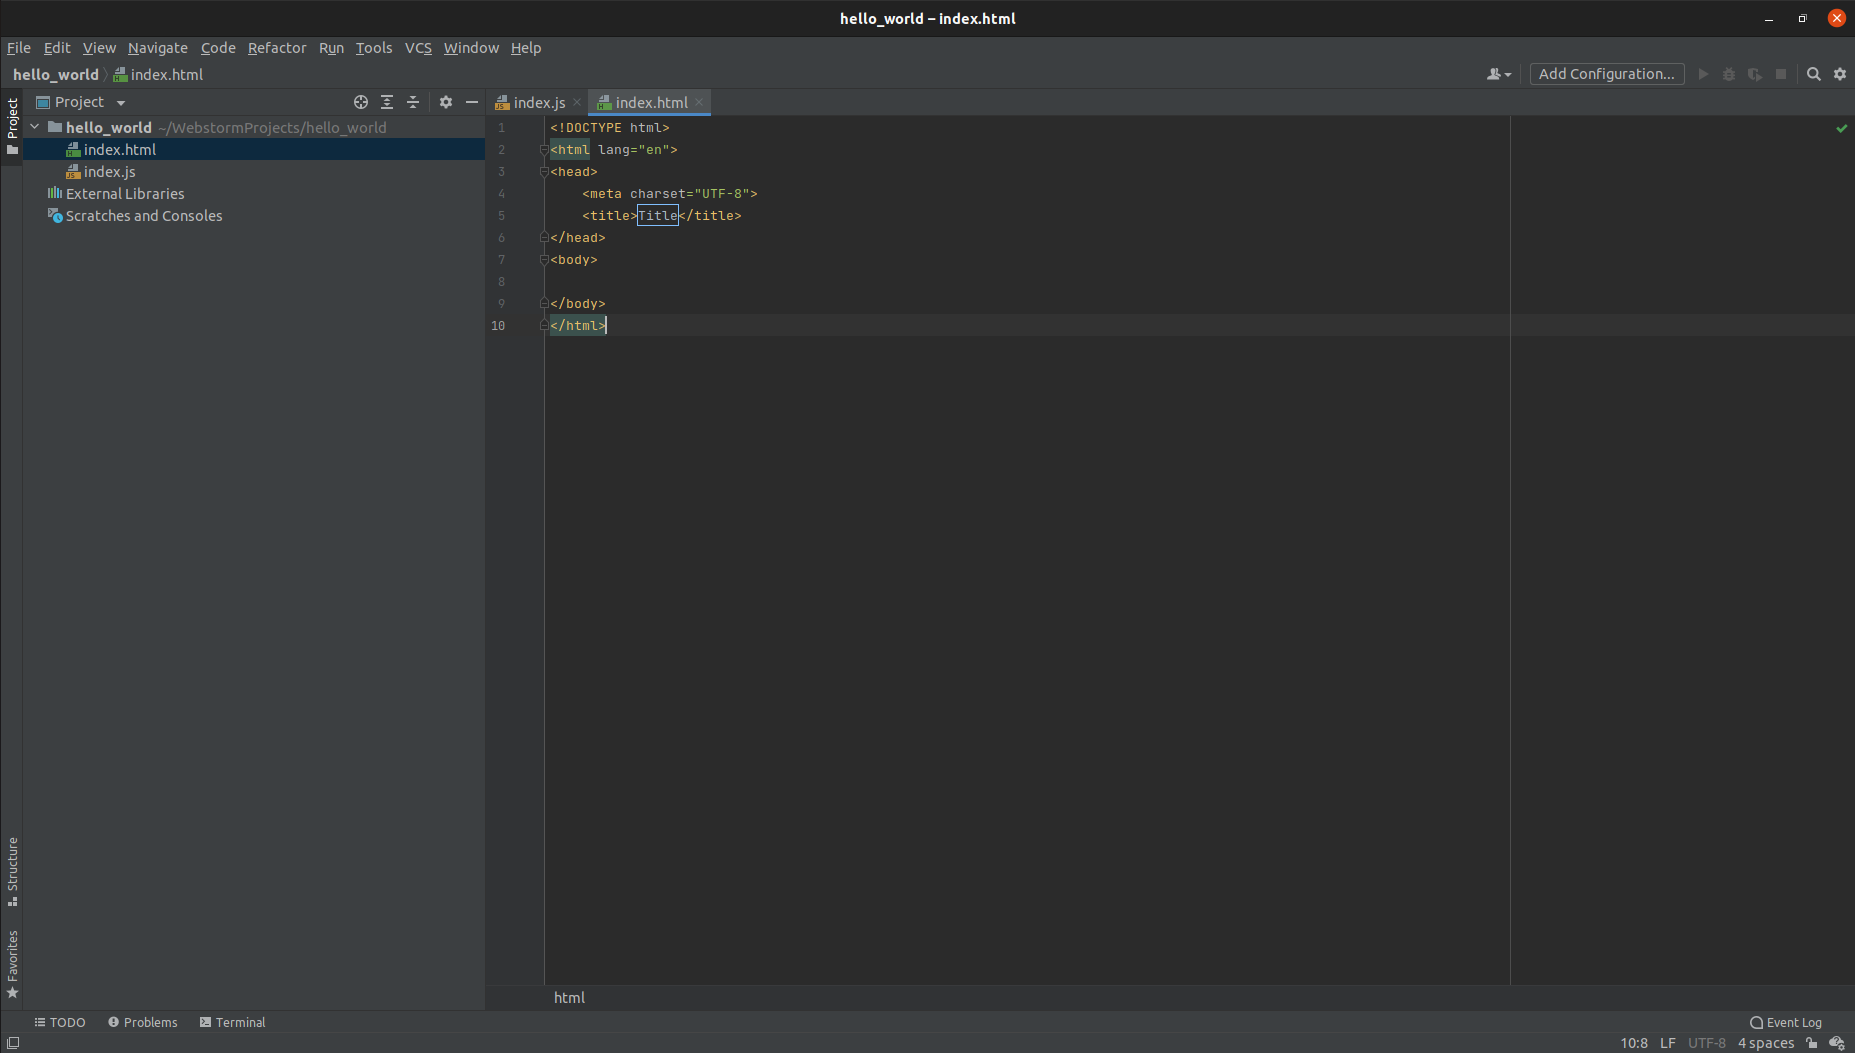Open the Event Log
The height and width of the screenshot is (1053, 1855).
coord(1786,1022)
